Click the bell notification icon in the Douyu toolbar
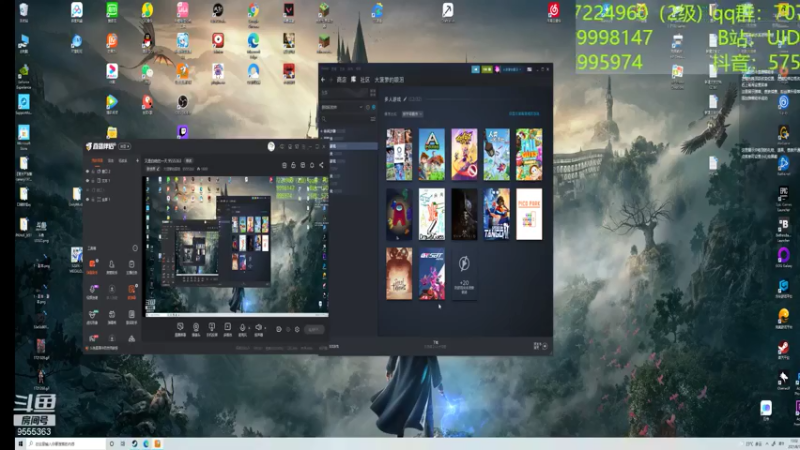Viewport: 800px width, 450px height. pos(312,165)
